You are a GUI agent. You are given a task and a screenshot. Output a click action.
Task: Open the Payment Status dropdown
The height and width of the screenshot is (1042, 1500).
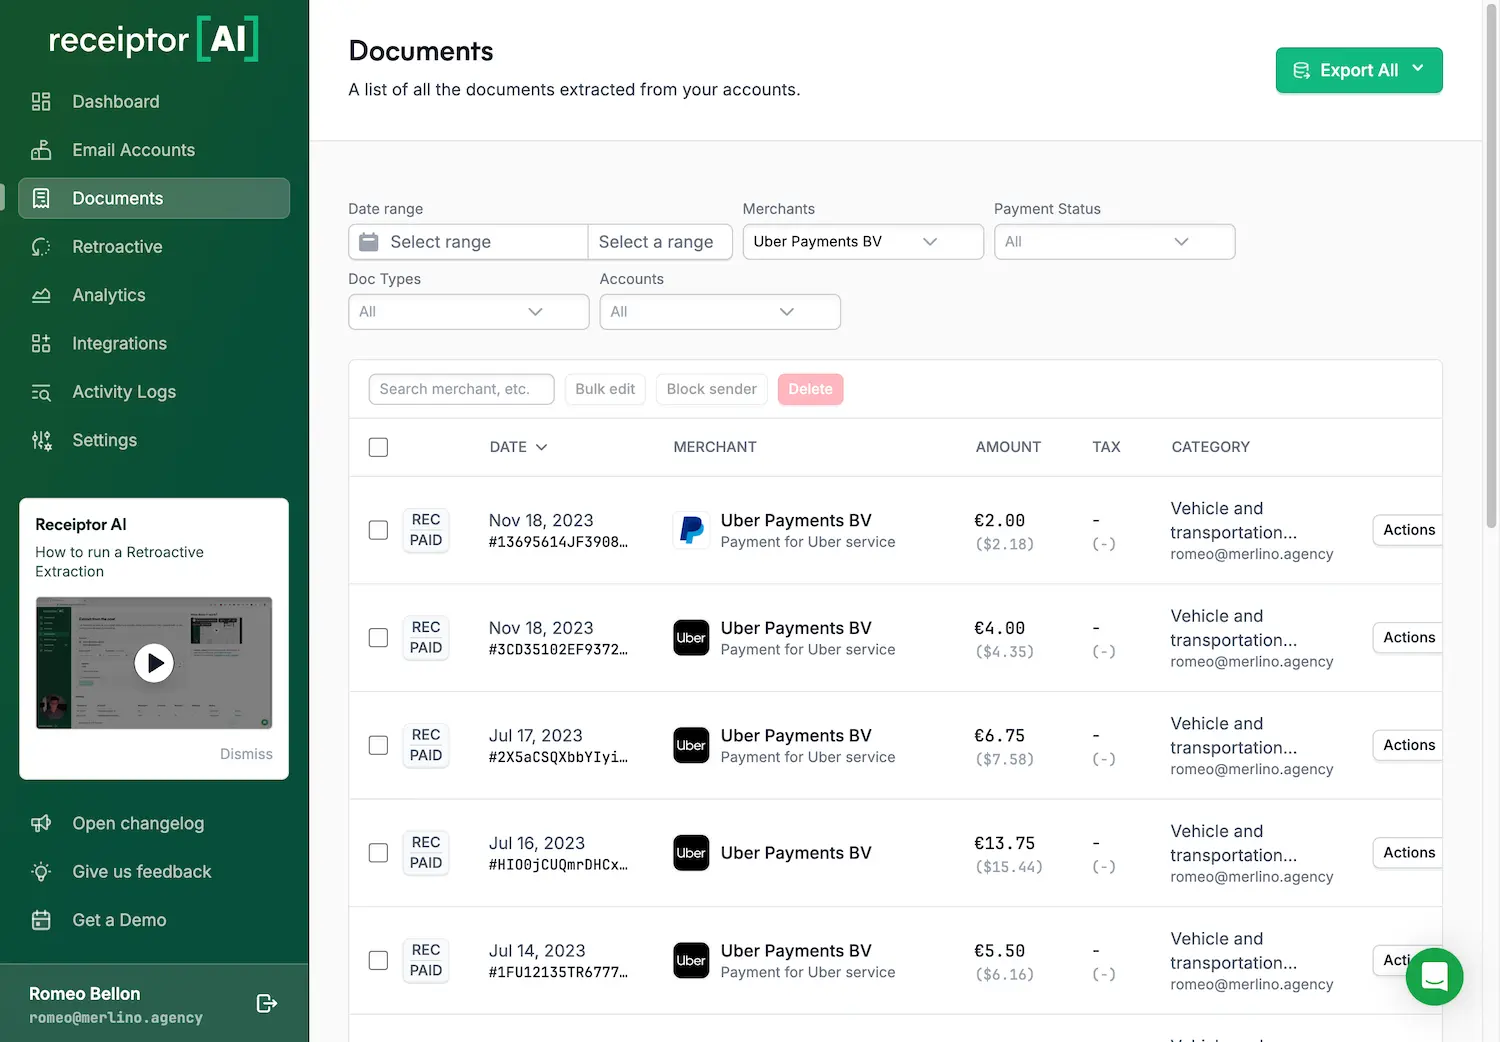pos(1114,241)
